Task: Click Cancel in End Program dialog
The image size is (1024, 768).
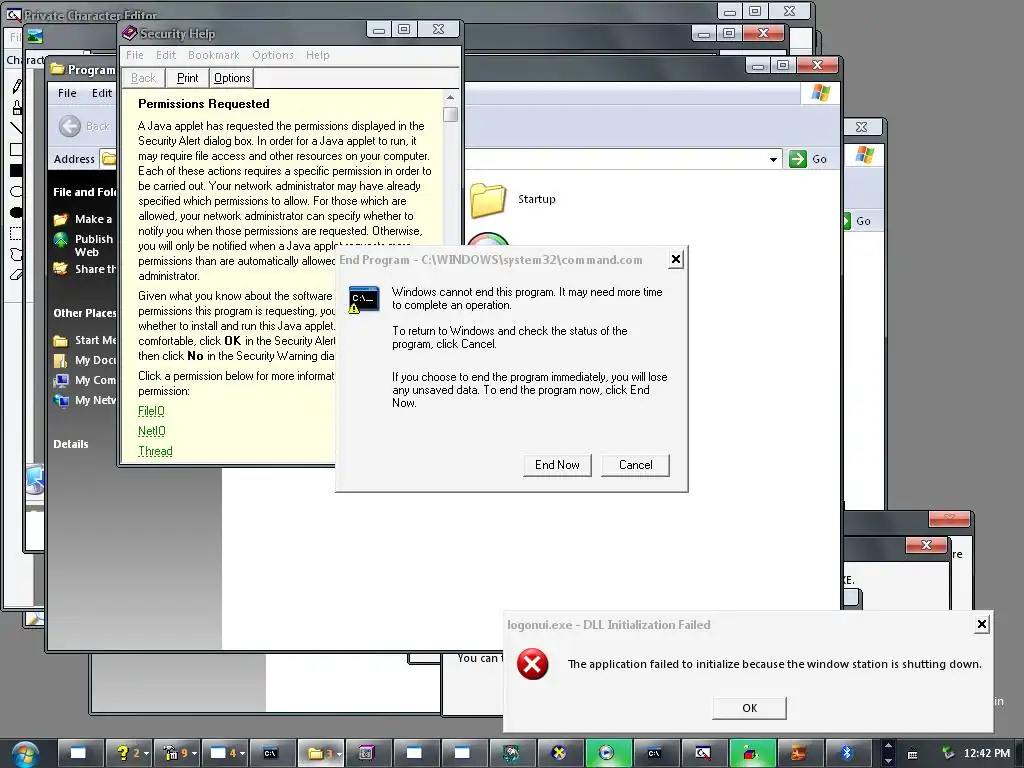Action: tap(635, 465)
